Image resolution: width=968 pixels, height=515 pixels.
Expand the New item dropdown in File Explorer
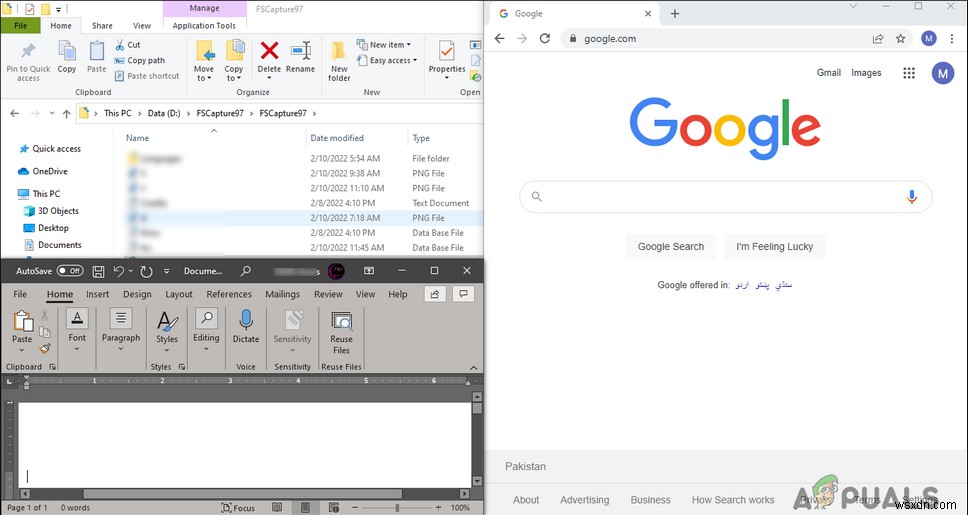coord(409,44)
